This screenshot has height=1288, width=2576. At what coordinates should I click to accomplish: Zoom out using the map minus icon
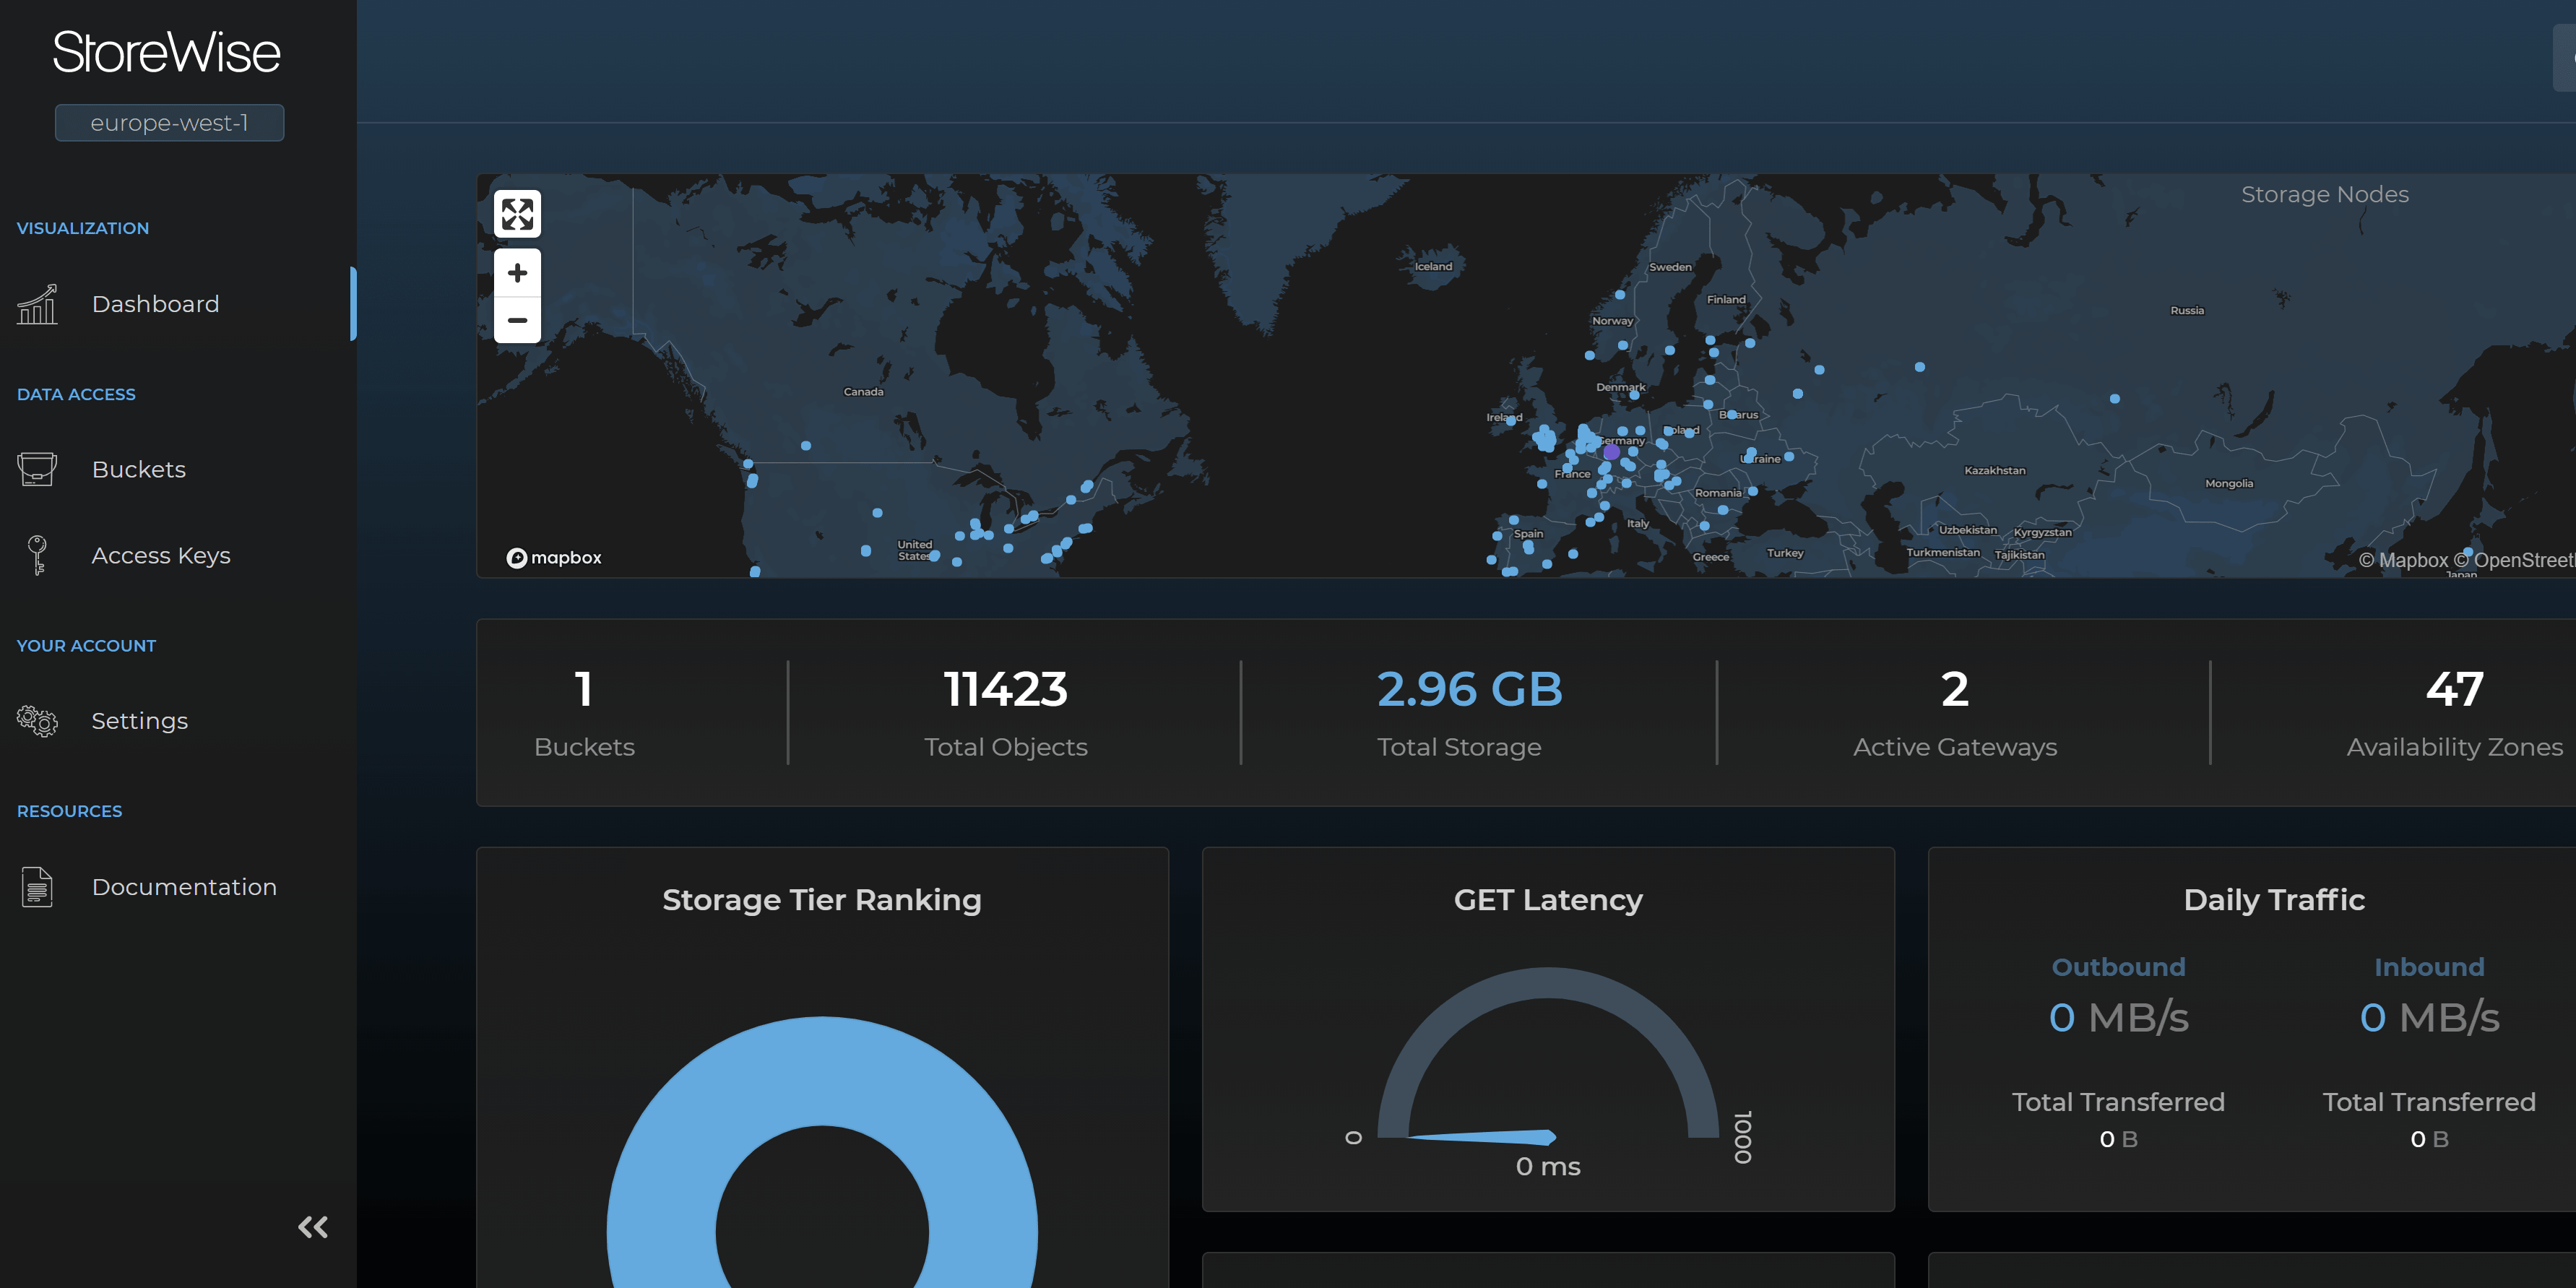[x=517, y=321]
